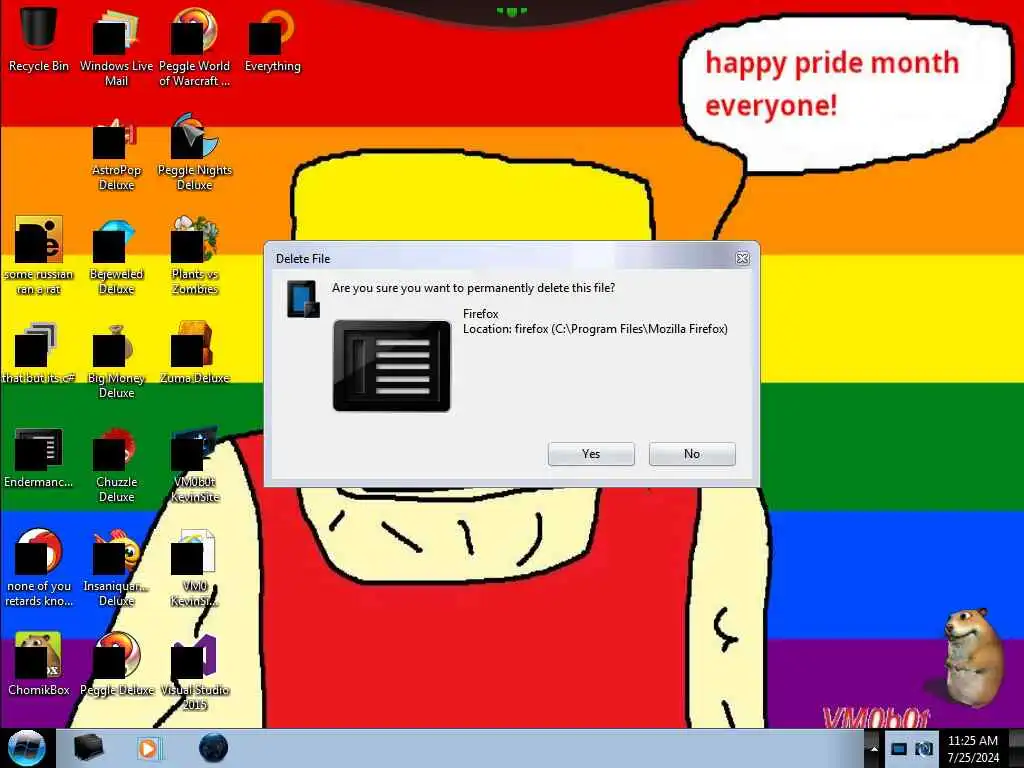Image resolution: width=1024 pixels, height=768 pixels.
Task: Click Yes to delete Firefox
Action: pyautogui.click(x=591, y=454)
